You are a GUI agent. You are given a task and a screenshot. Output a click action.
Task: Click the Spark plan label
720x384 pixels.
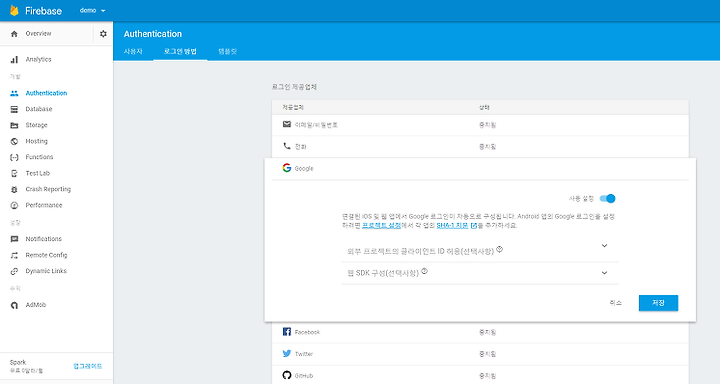click(18, 362)
